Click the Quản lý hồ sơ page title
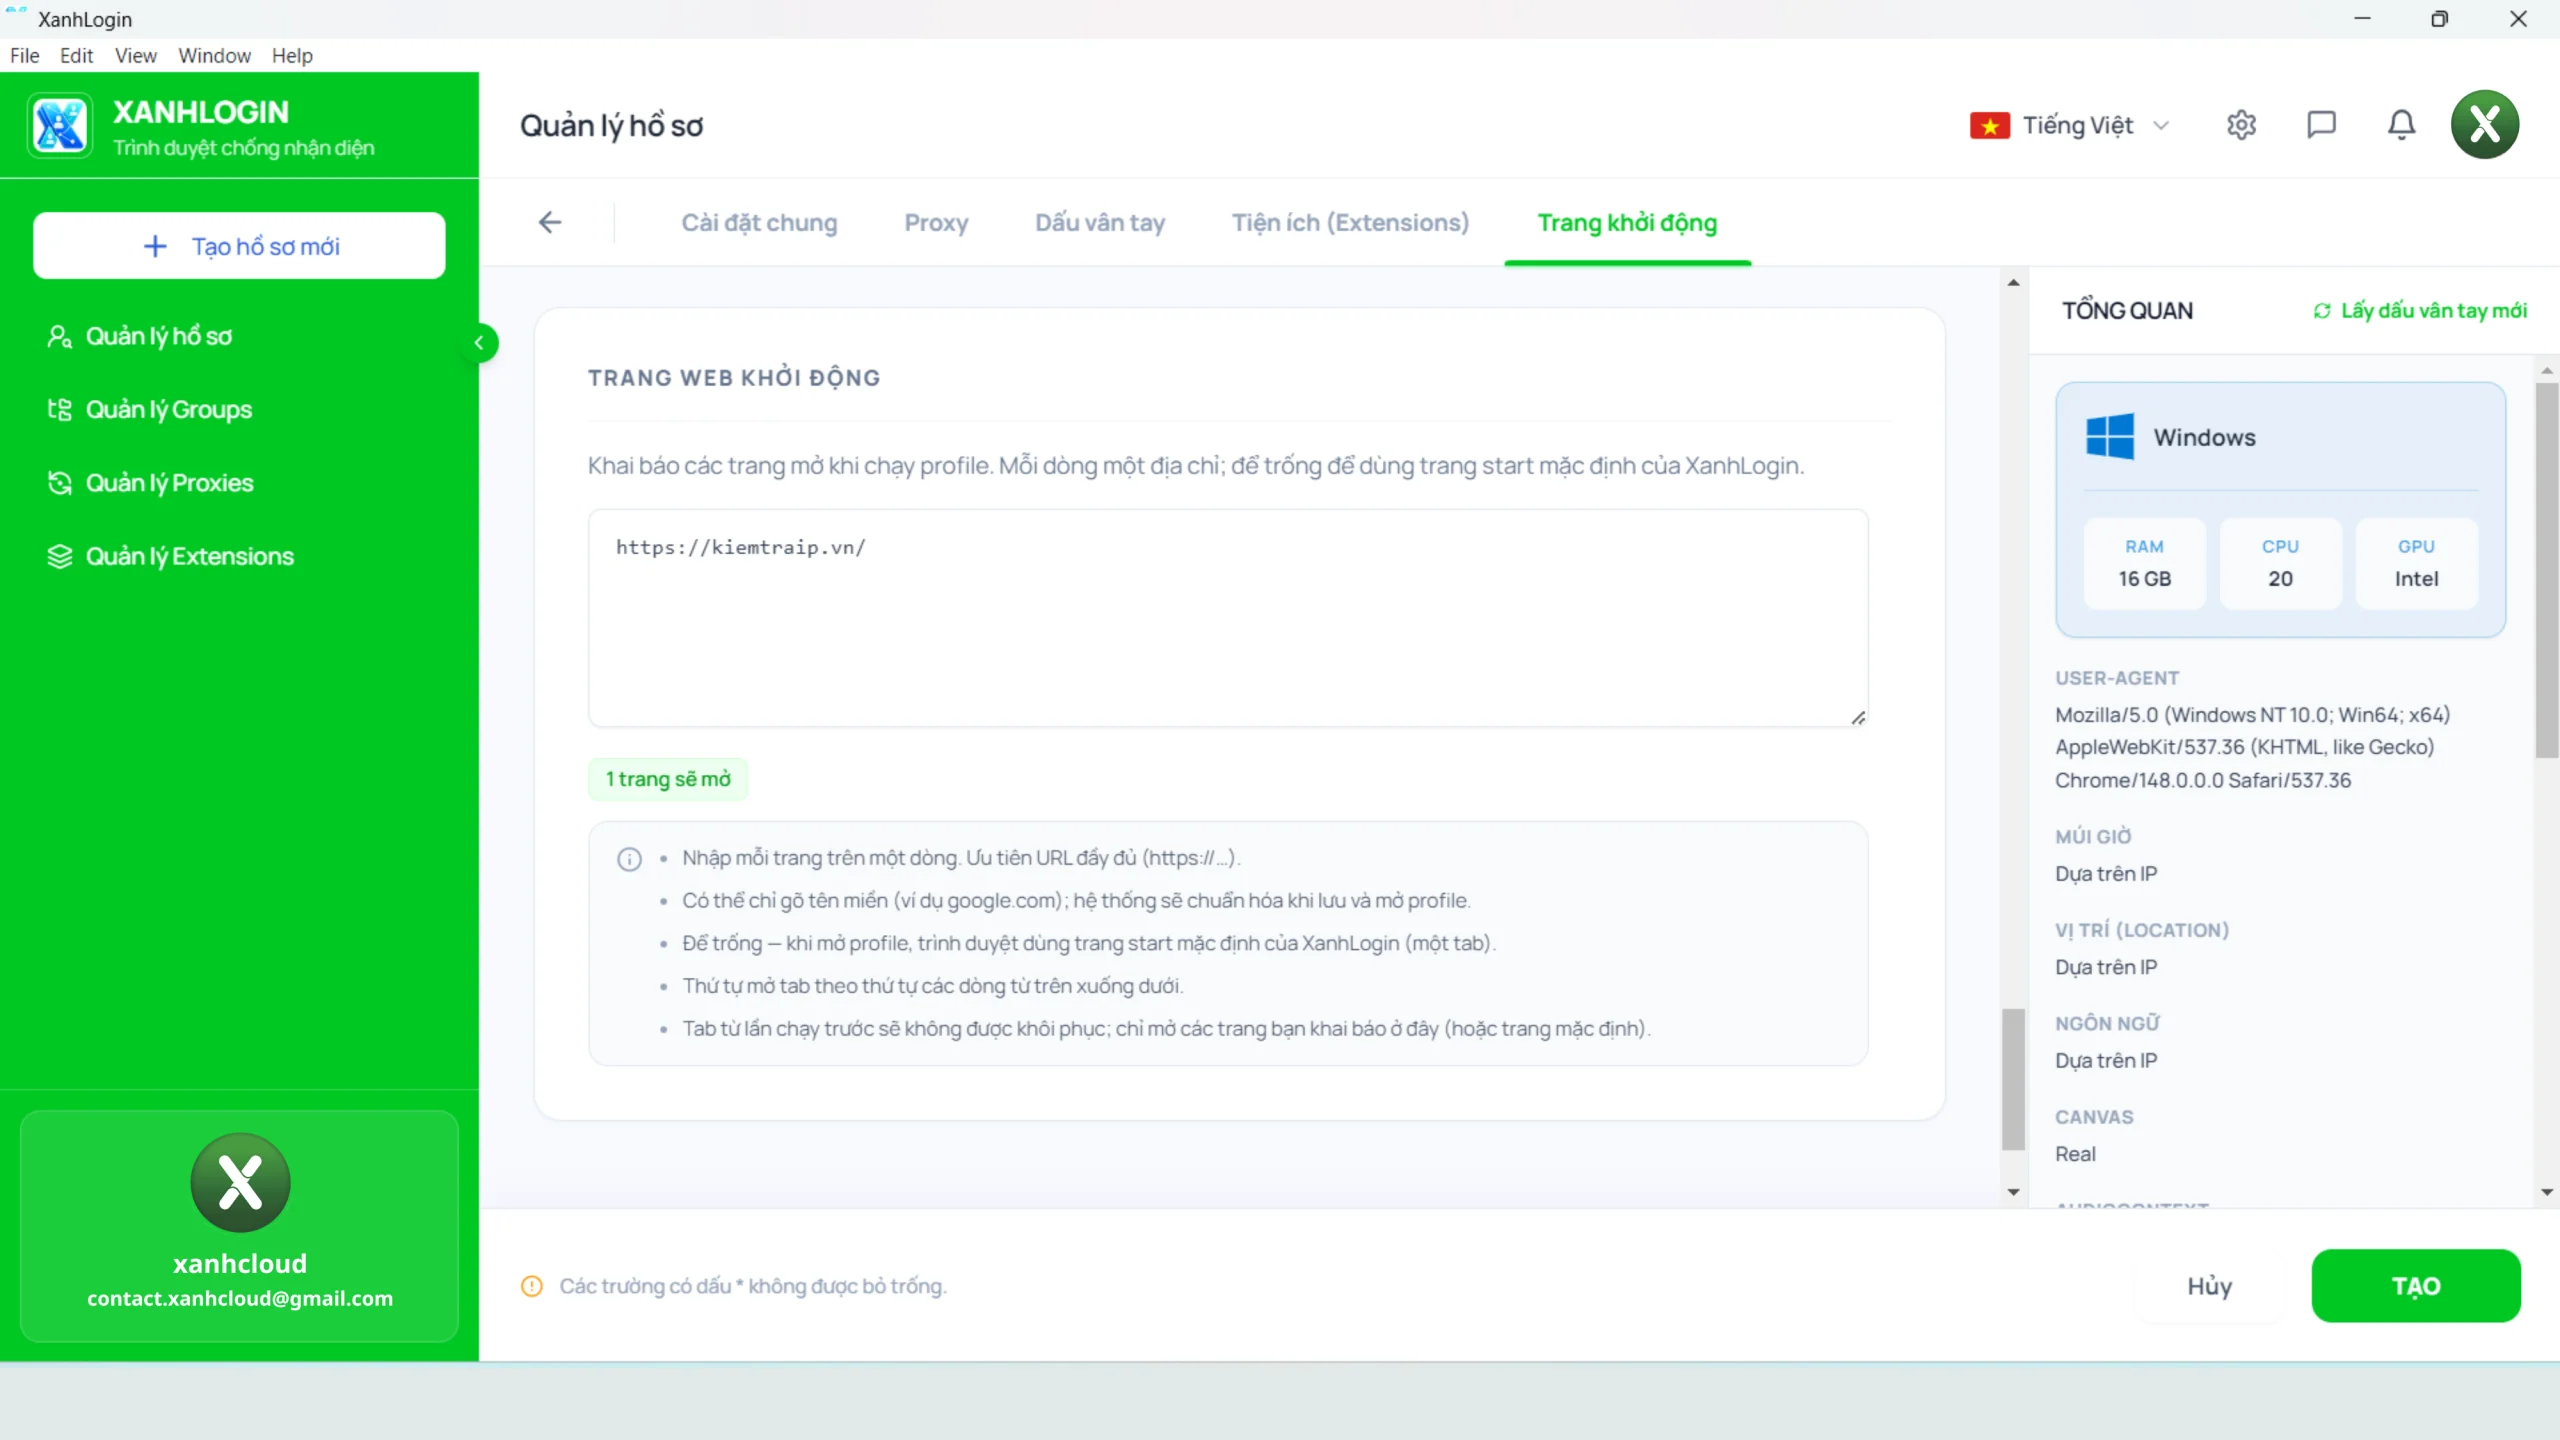 point(611,126)
